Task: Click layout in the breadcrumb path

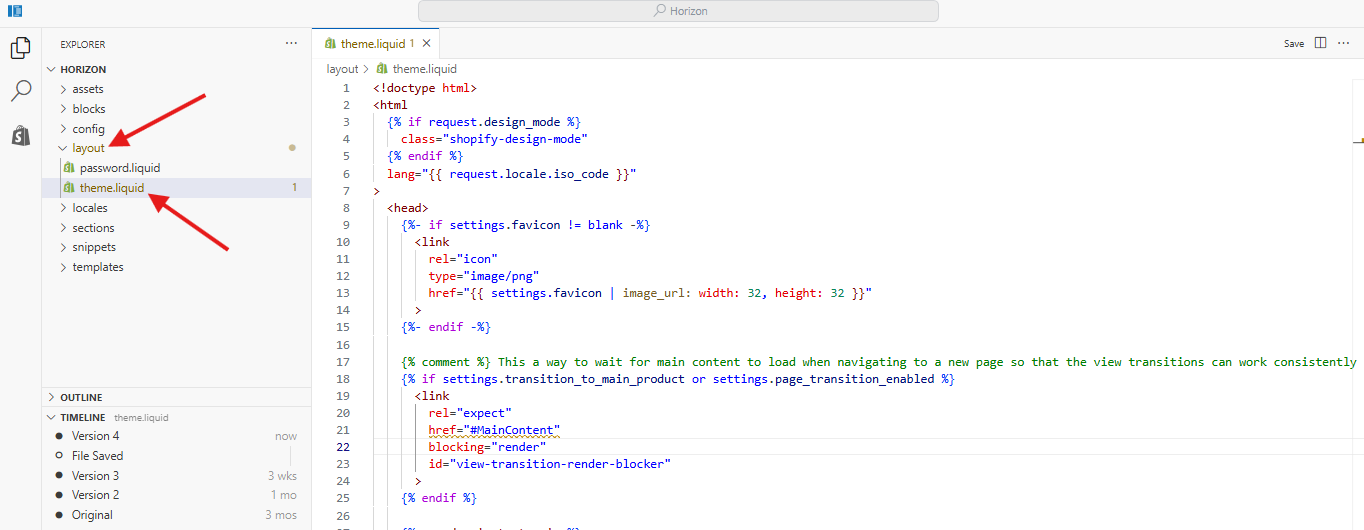Action: [x=342, y=69]
